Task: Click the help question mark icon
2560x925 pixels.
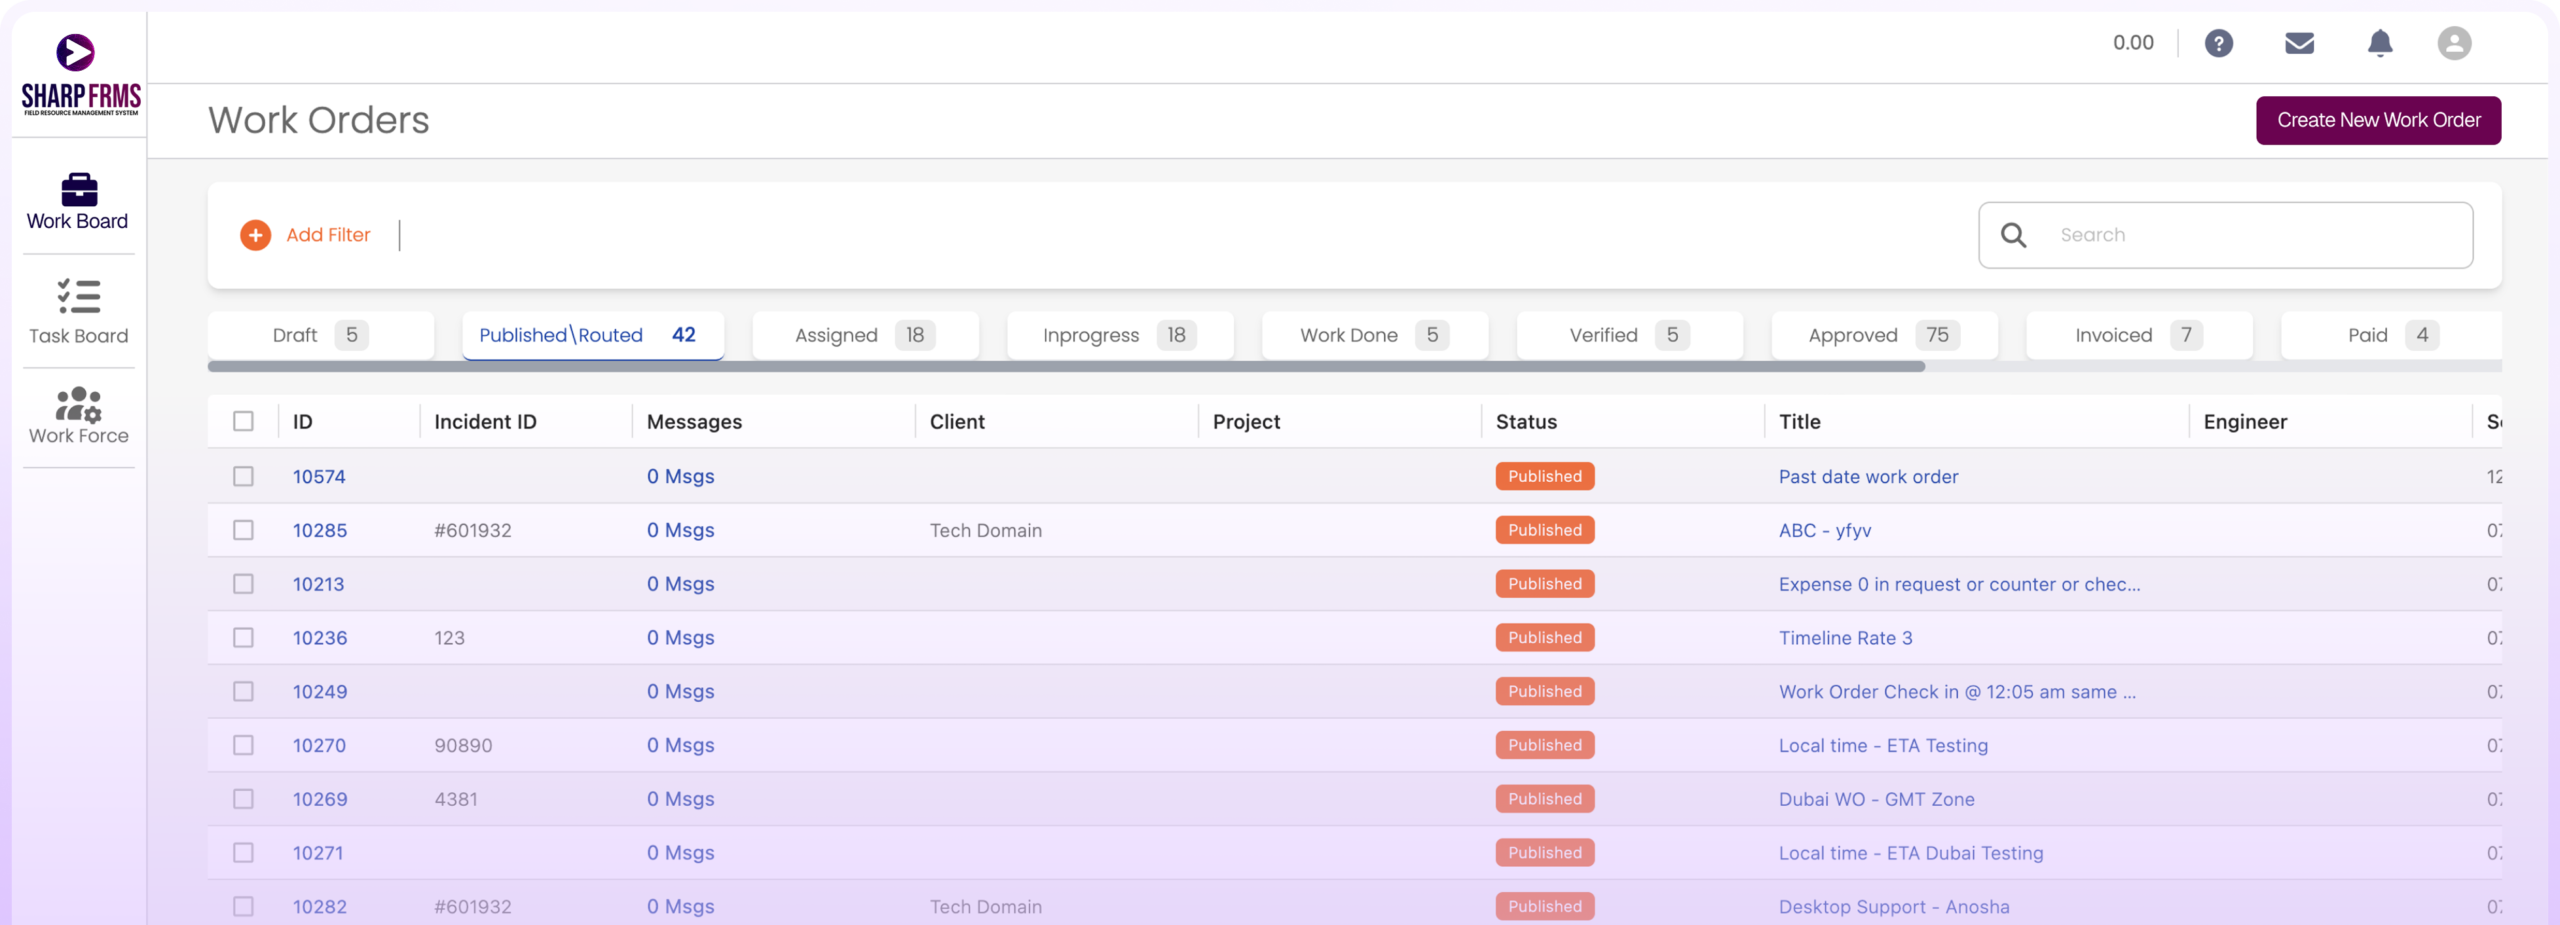Action: point(2218,43)
